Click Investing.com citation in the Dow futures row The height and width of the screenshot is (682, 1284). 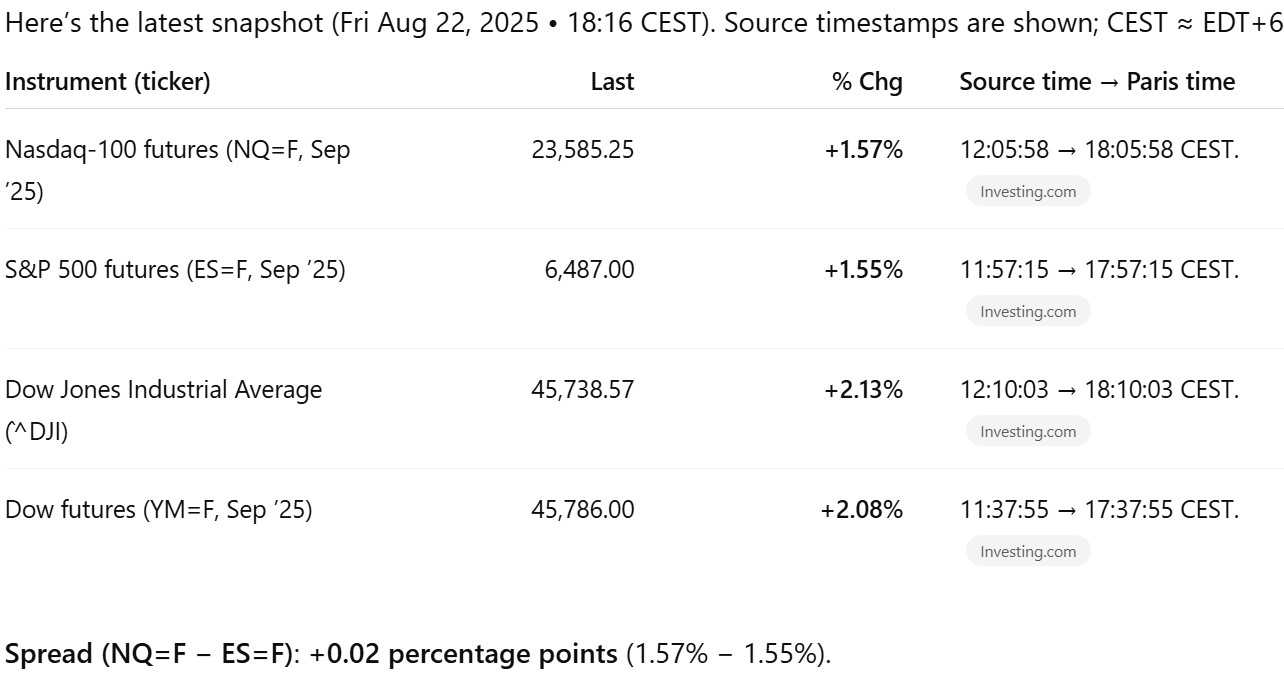pyautogui.click(x=1027, y=552)
